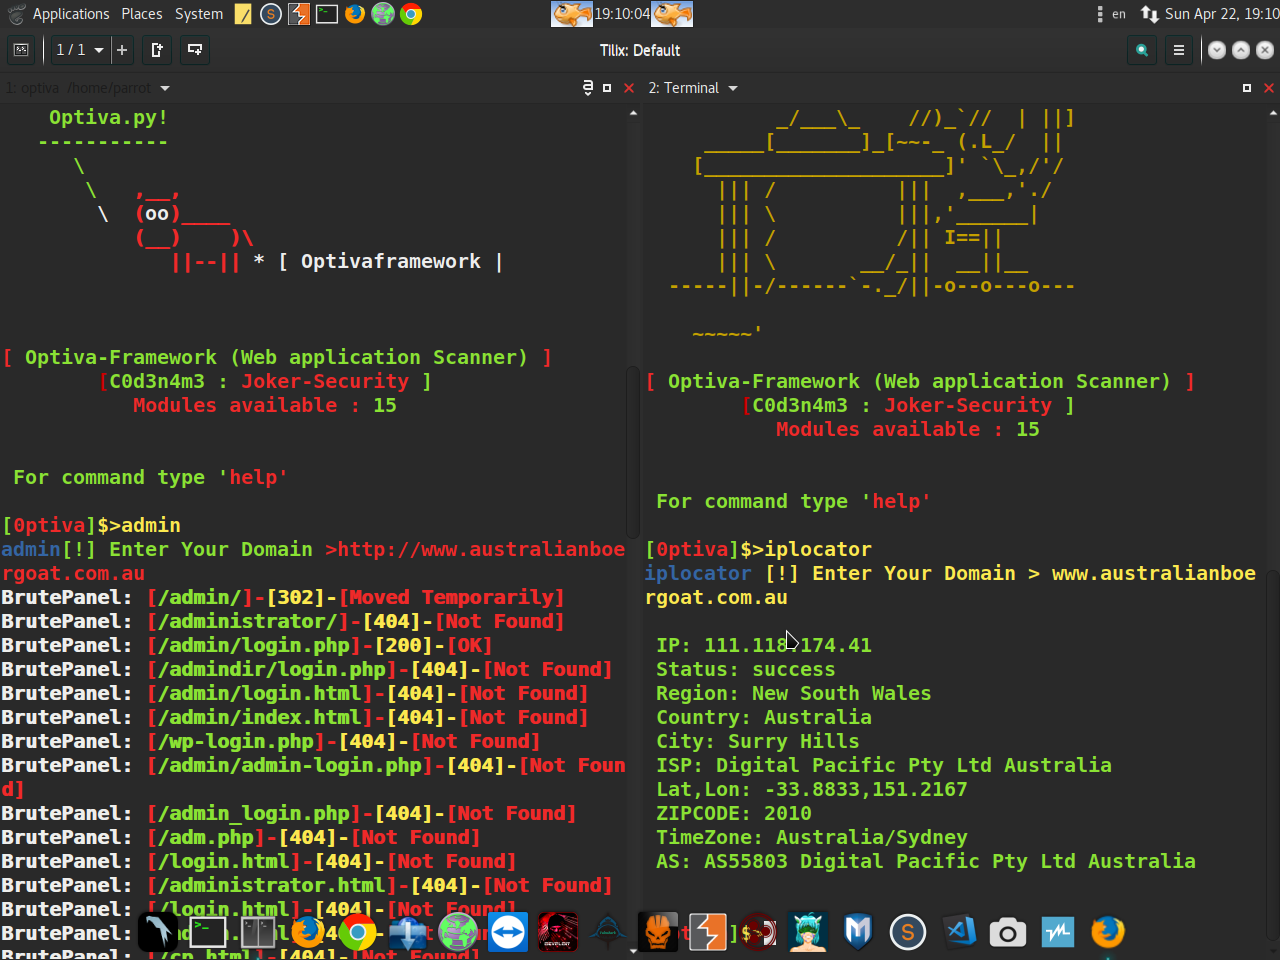Image resolution: width=1280 pixels, height=960 pixels.
Task: Select the en keyboard layout indicator
Action: (x=1118, y=14)
